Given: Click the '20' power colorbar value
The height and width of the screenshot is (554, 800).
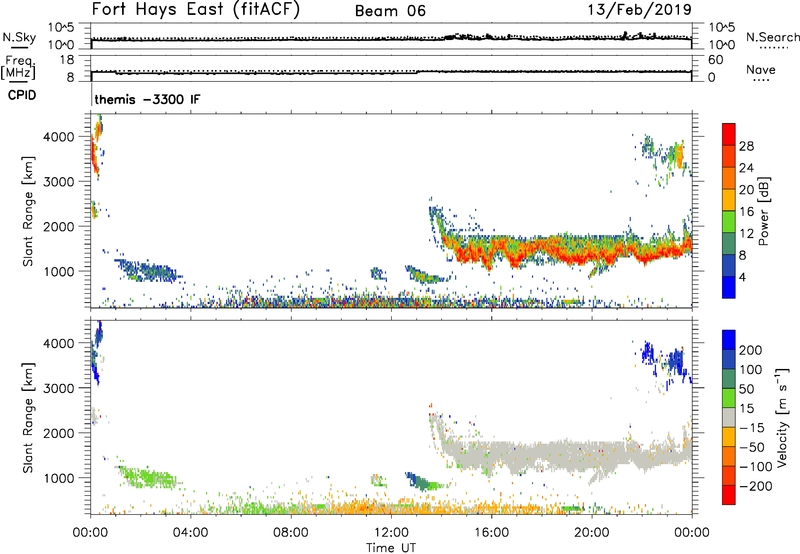Looking at the screenshot, I should point(746,190).
